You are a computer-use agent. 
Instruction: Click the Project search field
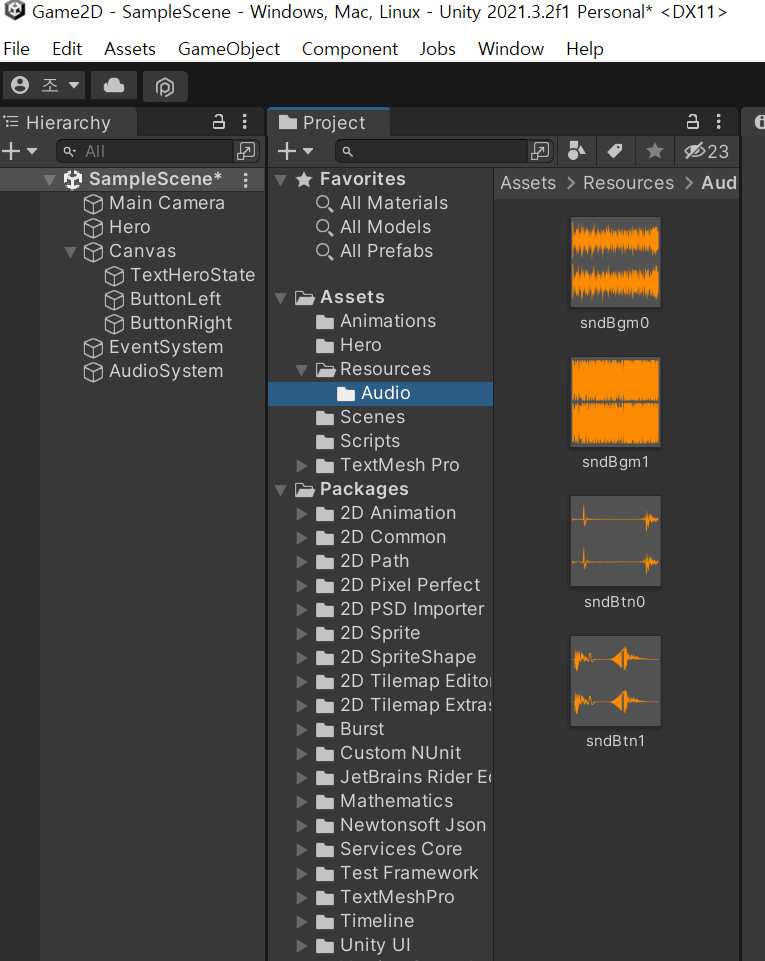[x=431, y=151]
